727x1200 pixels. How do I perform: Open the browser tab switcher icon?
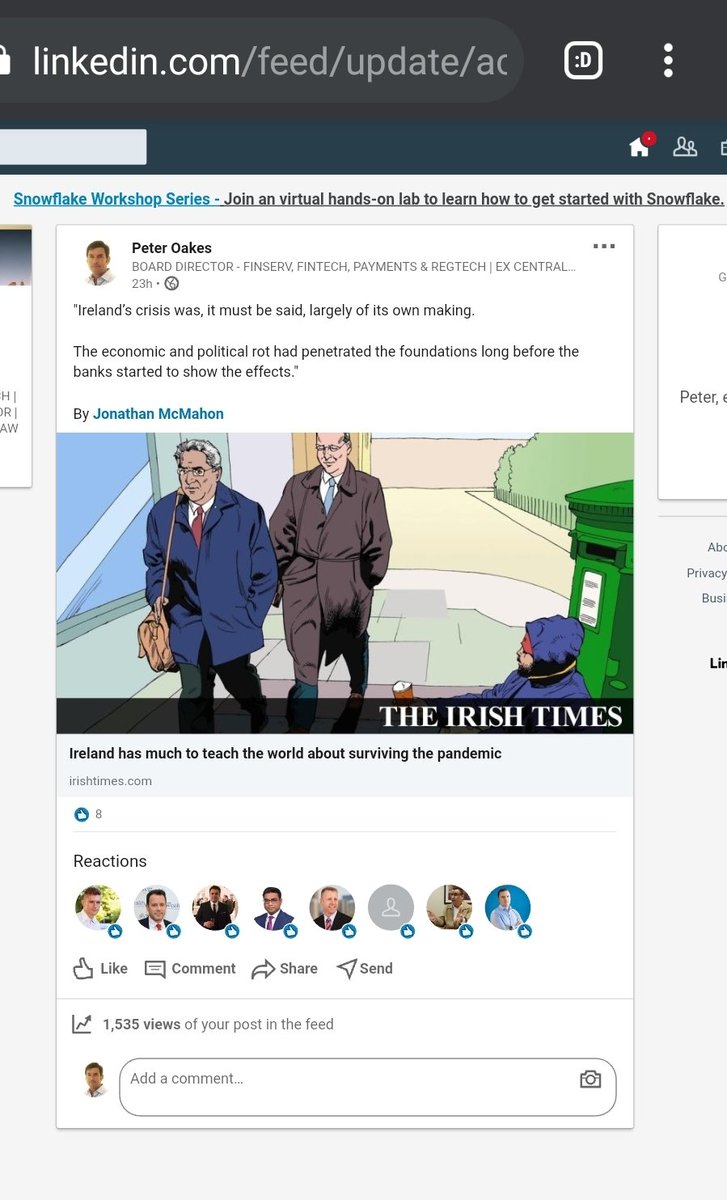pos(583,61)
